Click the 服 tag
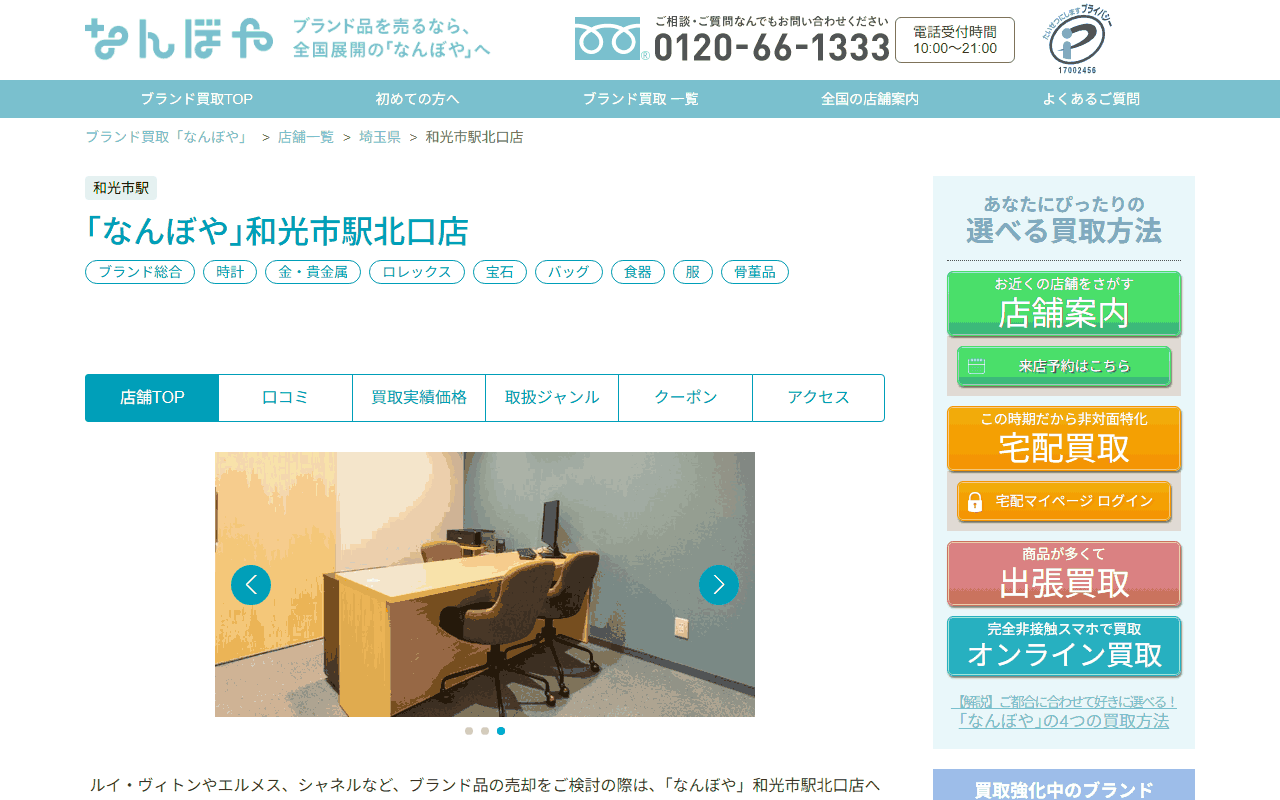The height and width of the screenshot is (800, 1280). (x=693, y=272)
